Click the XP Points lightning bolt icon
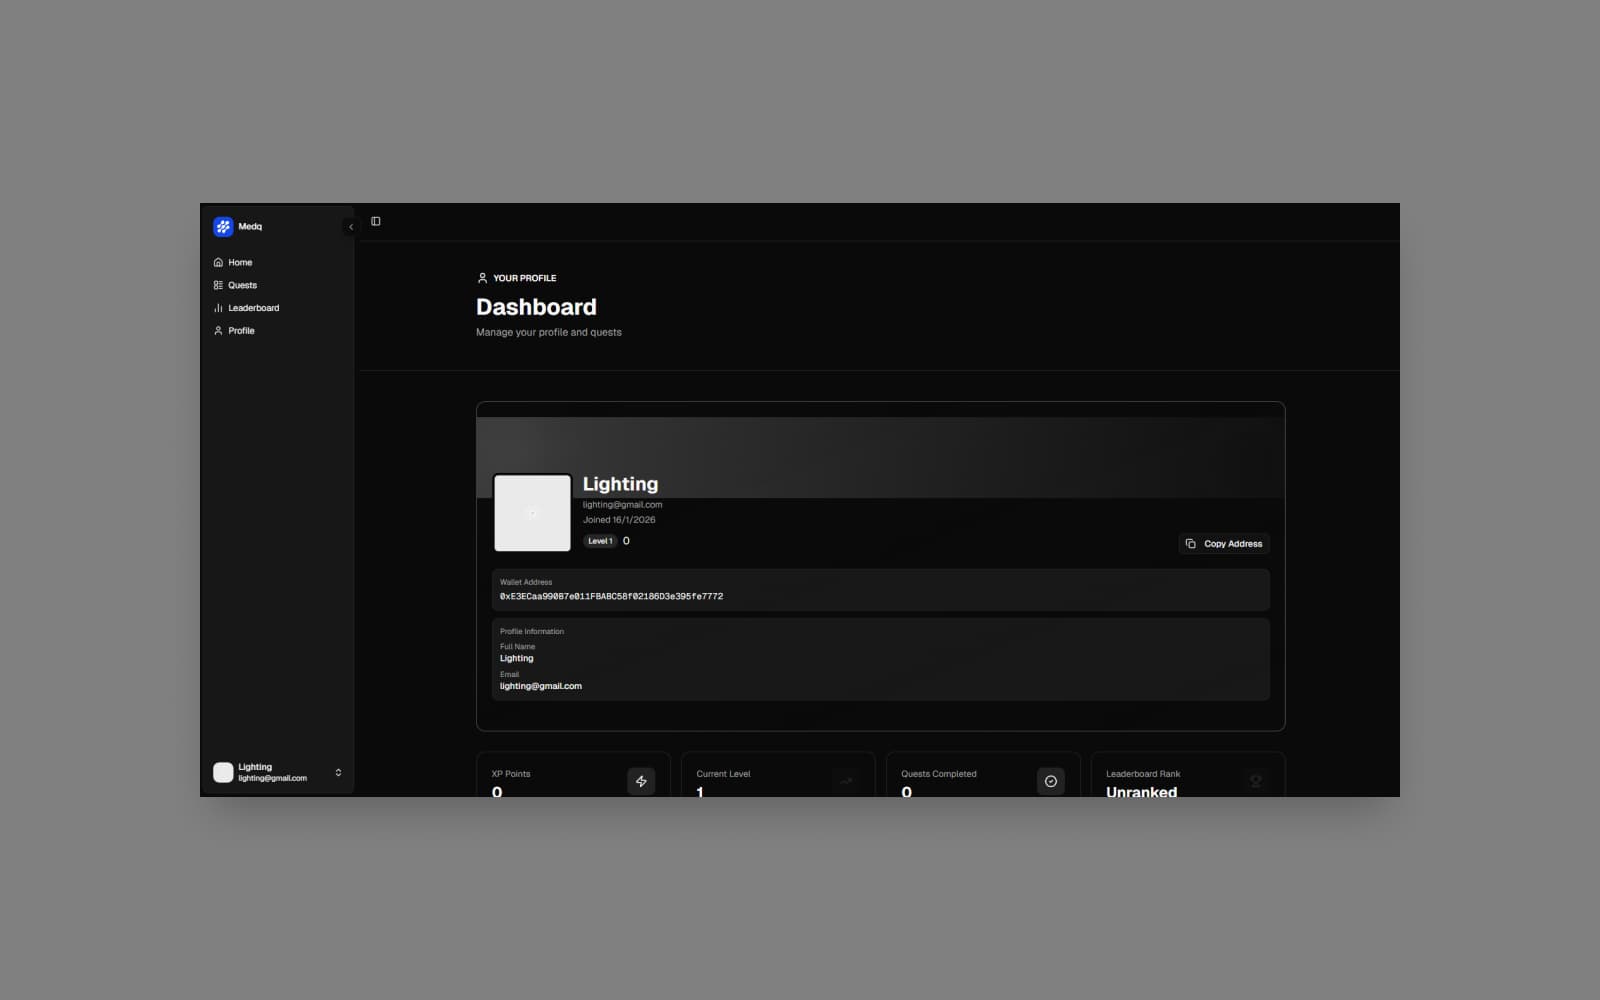This screenshot has height=1000, width=1600. point(641,781)
